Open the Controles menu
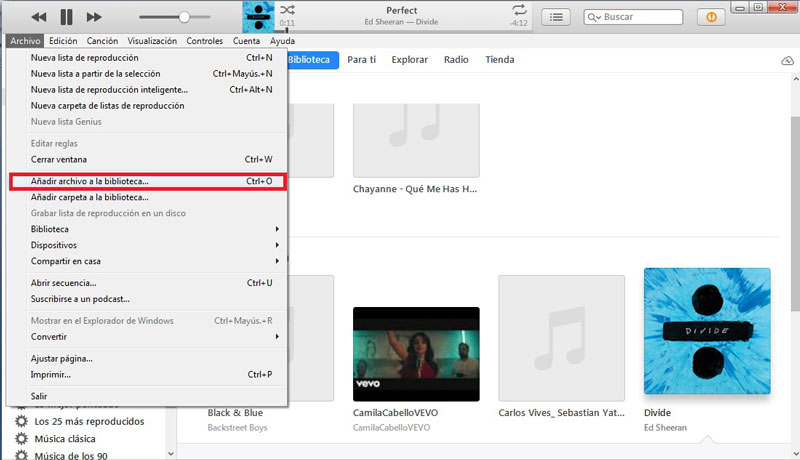The height and width of the screenshot is (460, 800). coord(205,41)
